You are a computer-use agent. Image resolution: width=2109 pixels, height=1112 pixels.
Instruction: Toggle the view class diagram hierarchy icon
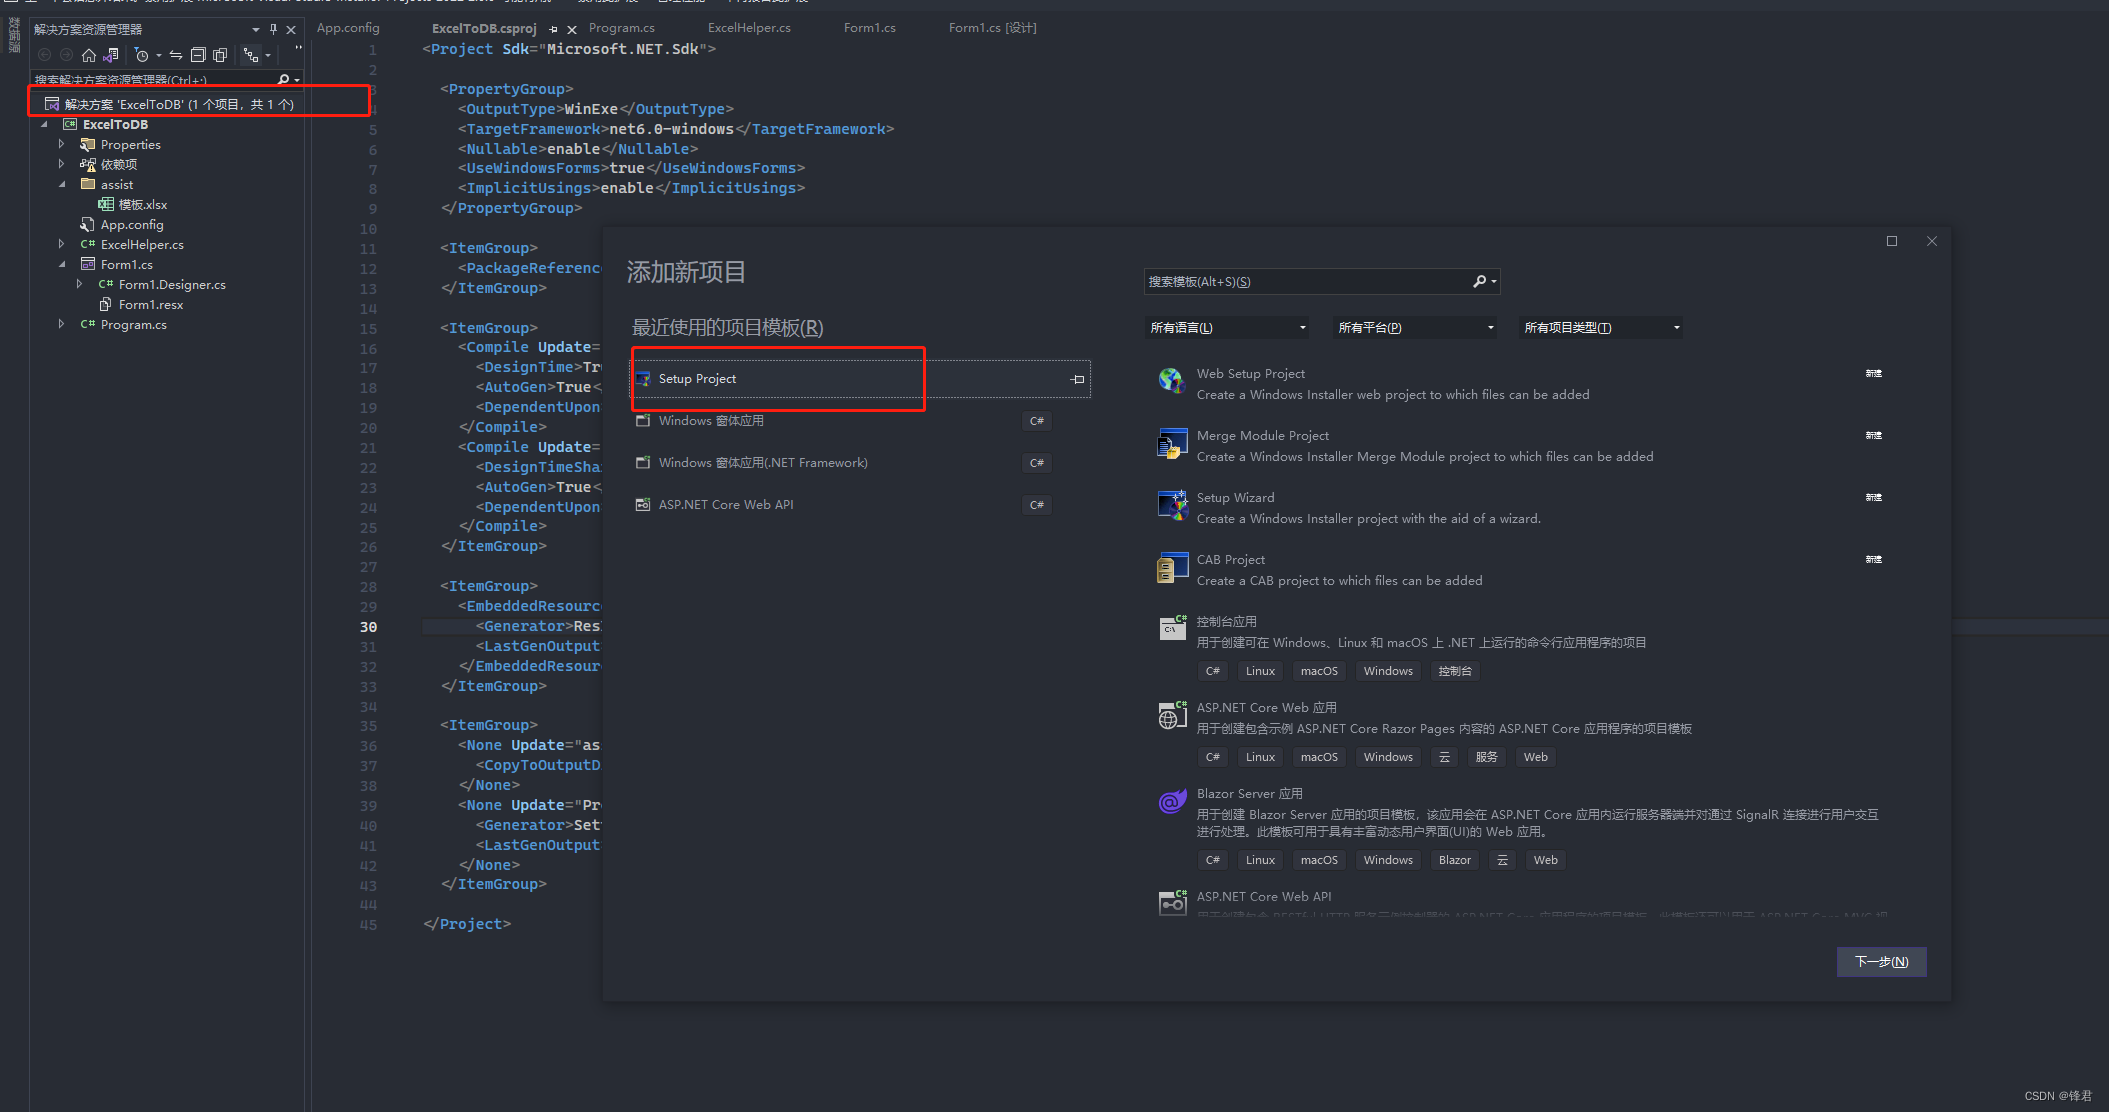250,55
